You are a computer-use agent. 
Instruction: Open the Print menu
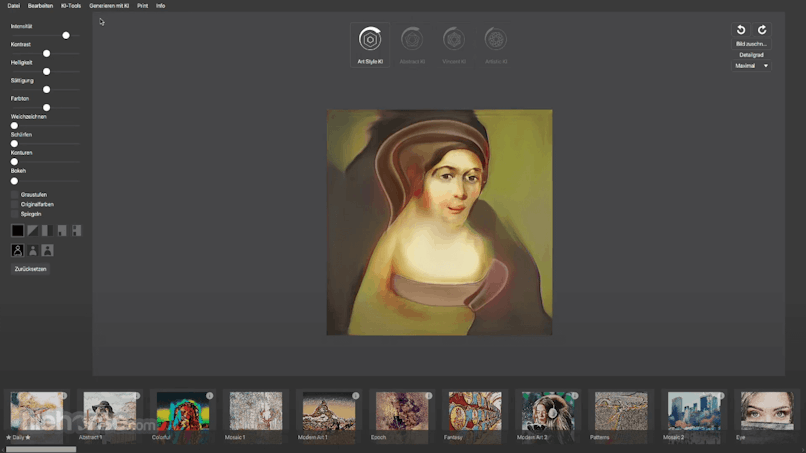(142, 6)
